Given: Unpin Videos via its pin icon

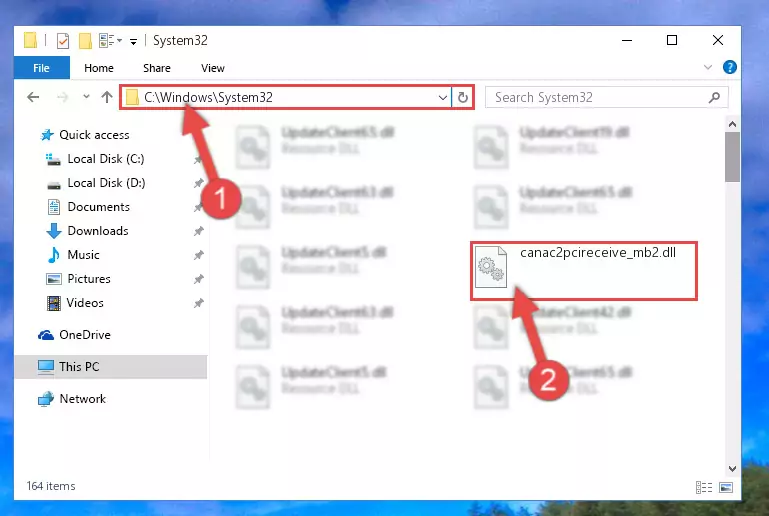Looking at the screenshot, I should coord(198,303).
